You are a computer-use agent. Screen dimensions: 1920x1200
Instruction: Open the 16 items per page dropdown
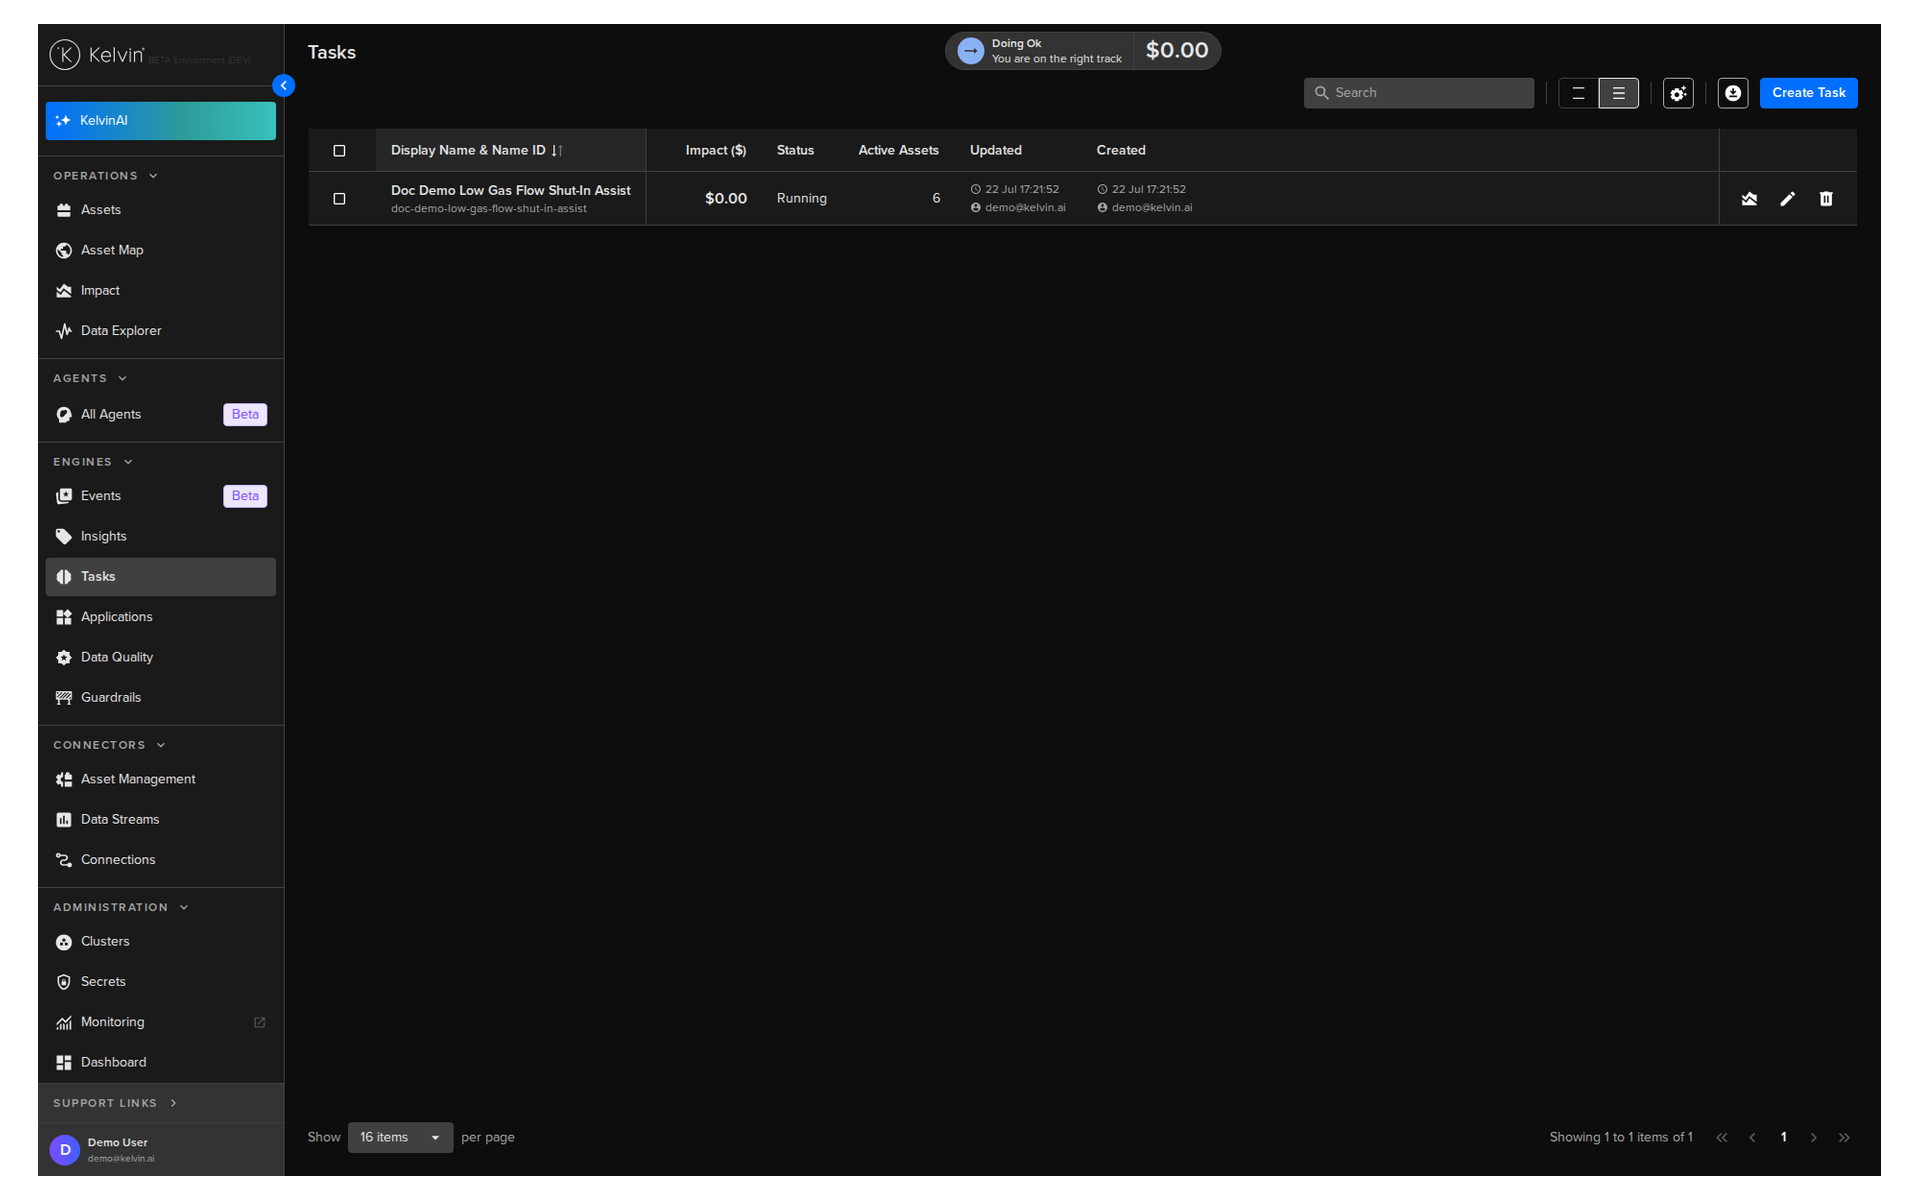400,1137
